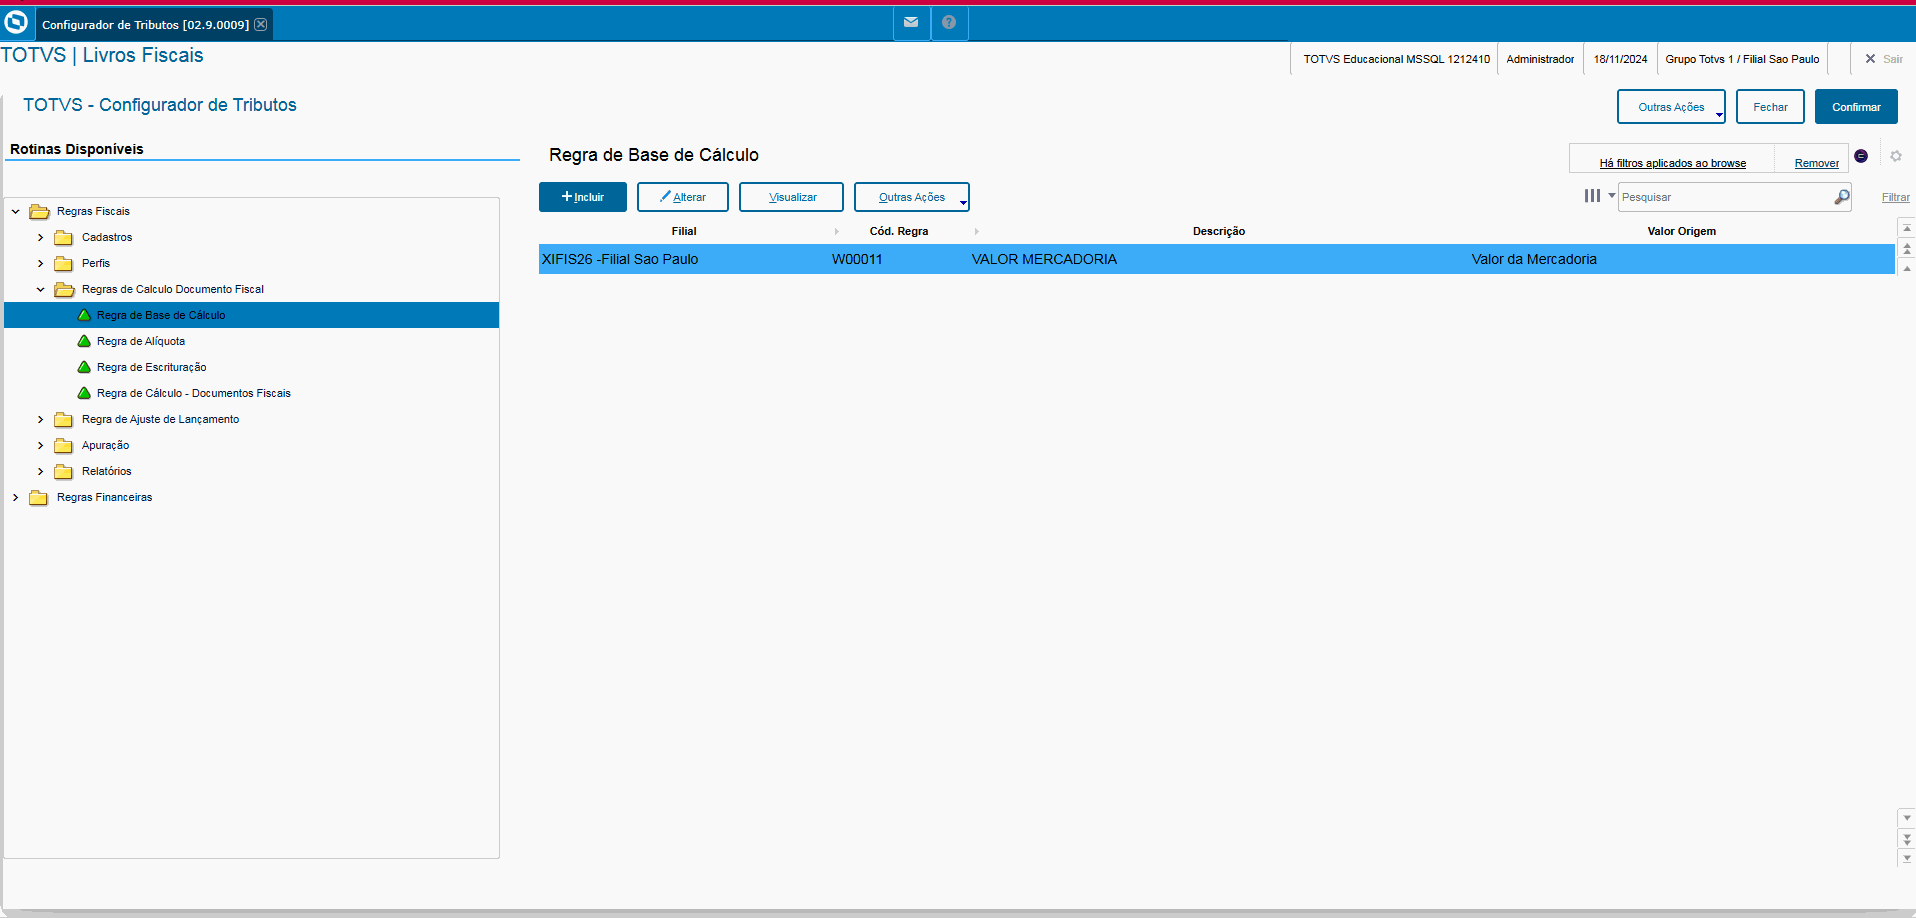Viewport: 1916px width, 918px height.
Task: Close the Configurador de Tributos tab
Action: pyautogui.click(x=261, y=24)
